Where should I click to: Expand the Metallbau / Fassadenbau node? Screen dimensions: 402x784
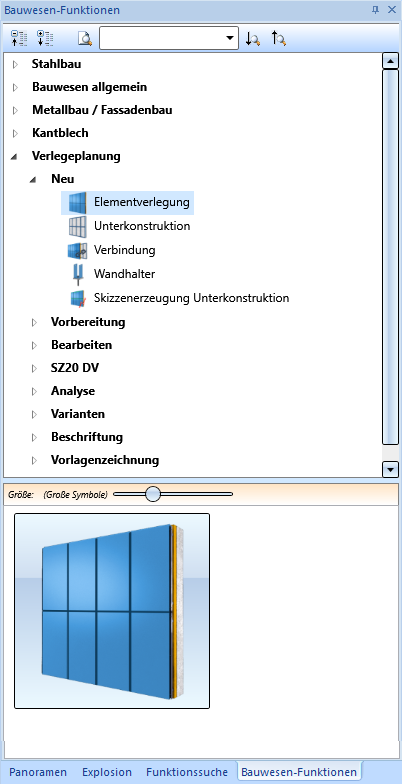pyautogui.click(x=15, y=110)
